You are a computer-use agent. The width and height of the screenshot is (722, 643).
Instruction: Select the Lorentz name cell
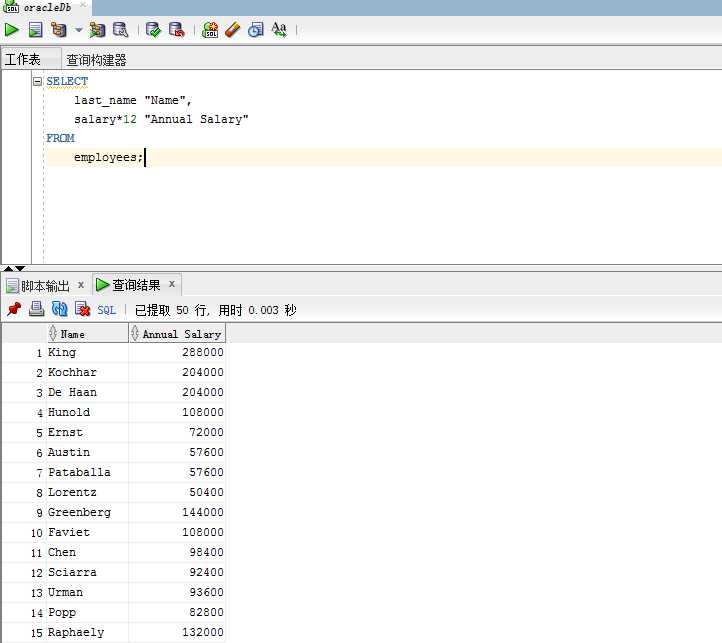click(x=87, y=492)
